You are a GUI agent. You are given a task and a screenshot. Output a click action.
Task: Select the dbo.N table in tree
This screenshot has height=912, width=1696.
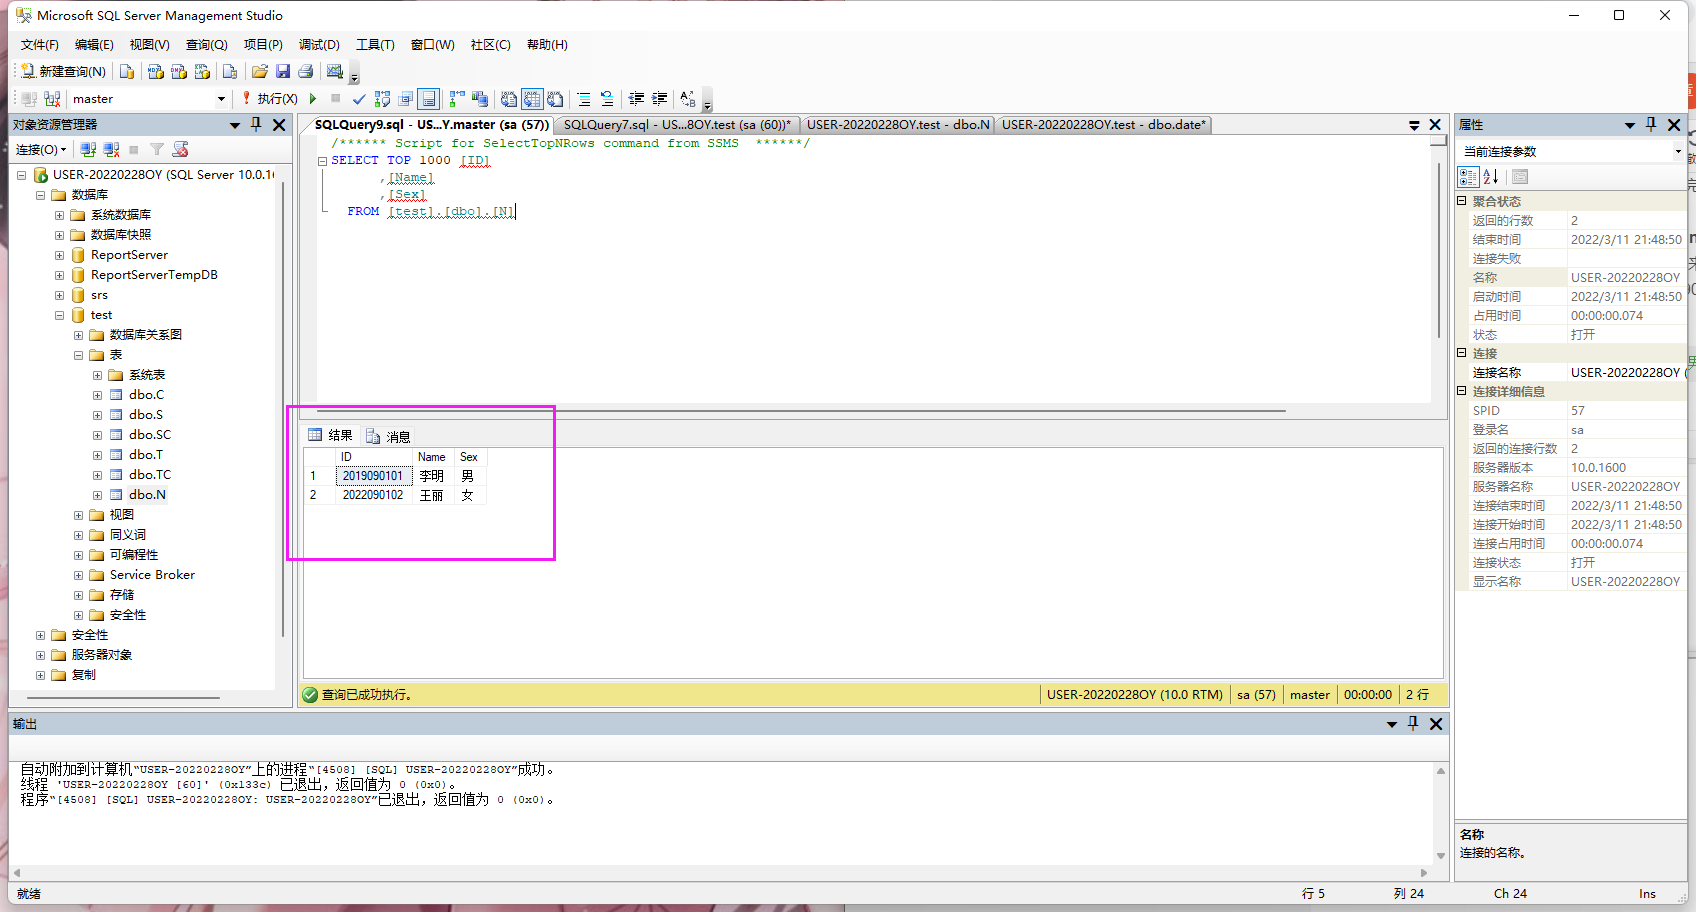147,495
